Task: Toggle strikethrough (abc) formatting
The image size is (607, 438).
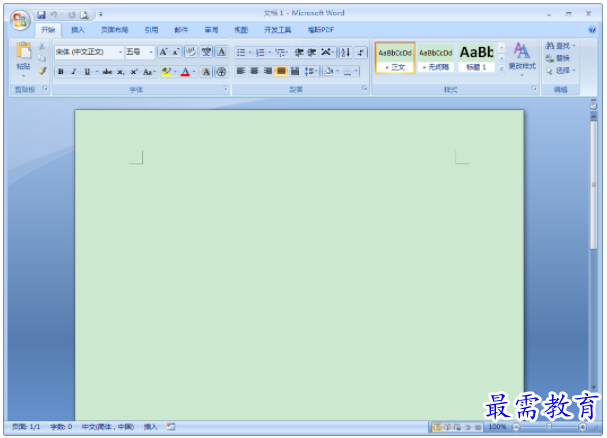Action: 107,72
